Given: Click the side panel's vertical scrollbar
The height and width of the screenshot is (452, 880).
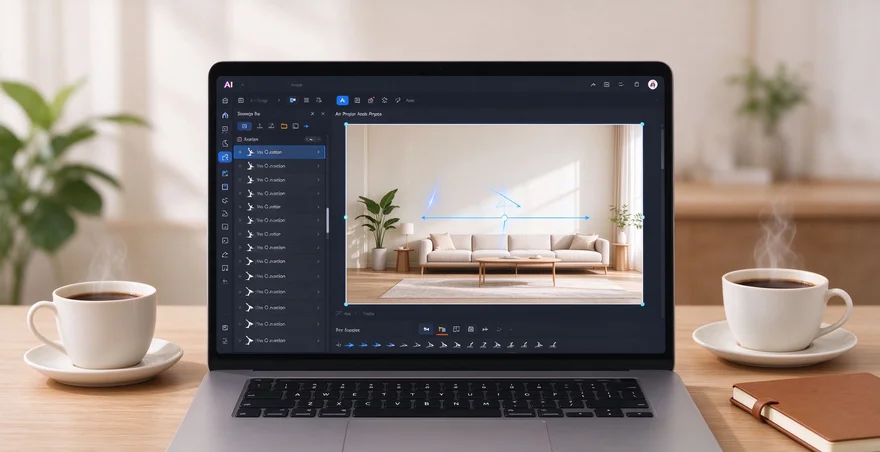Looking at the screenshot, I should 327,221.
